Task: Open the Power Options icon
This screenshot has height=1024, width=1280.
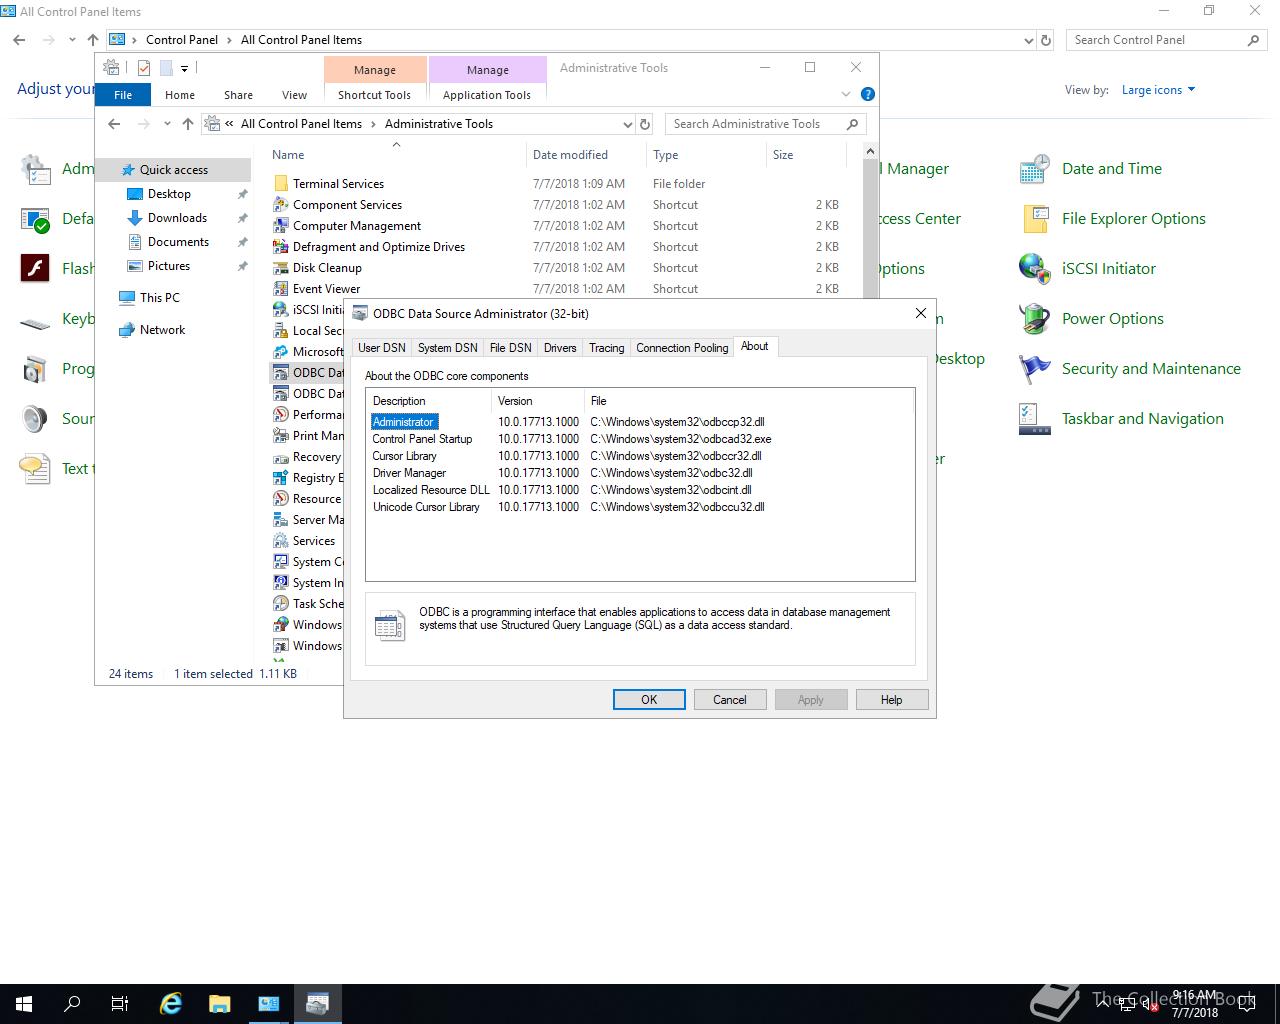Action: click(x=1034, y=319)
